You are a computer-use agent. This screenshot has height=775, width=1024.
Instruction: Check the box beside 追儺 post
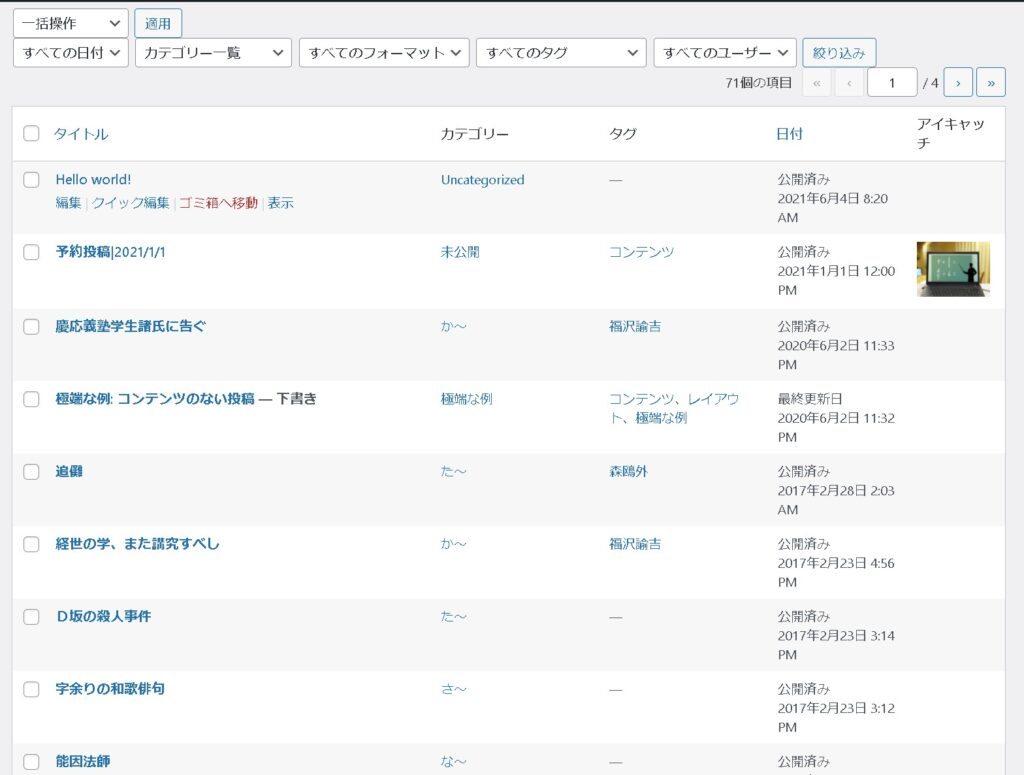[32, 471]
